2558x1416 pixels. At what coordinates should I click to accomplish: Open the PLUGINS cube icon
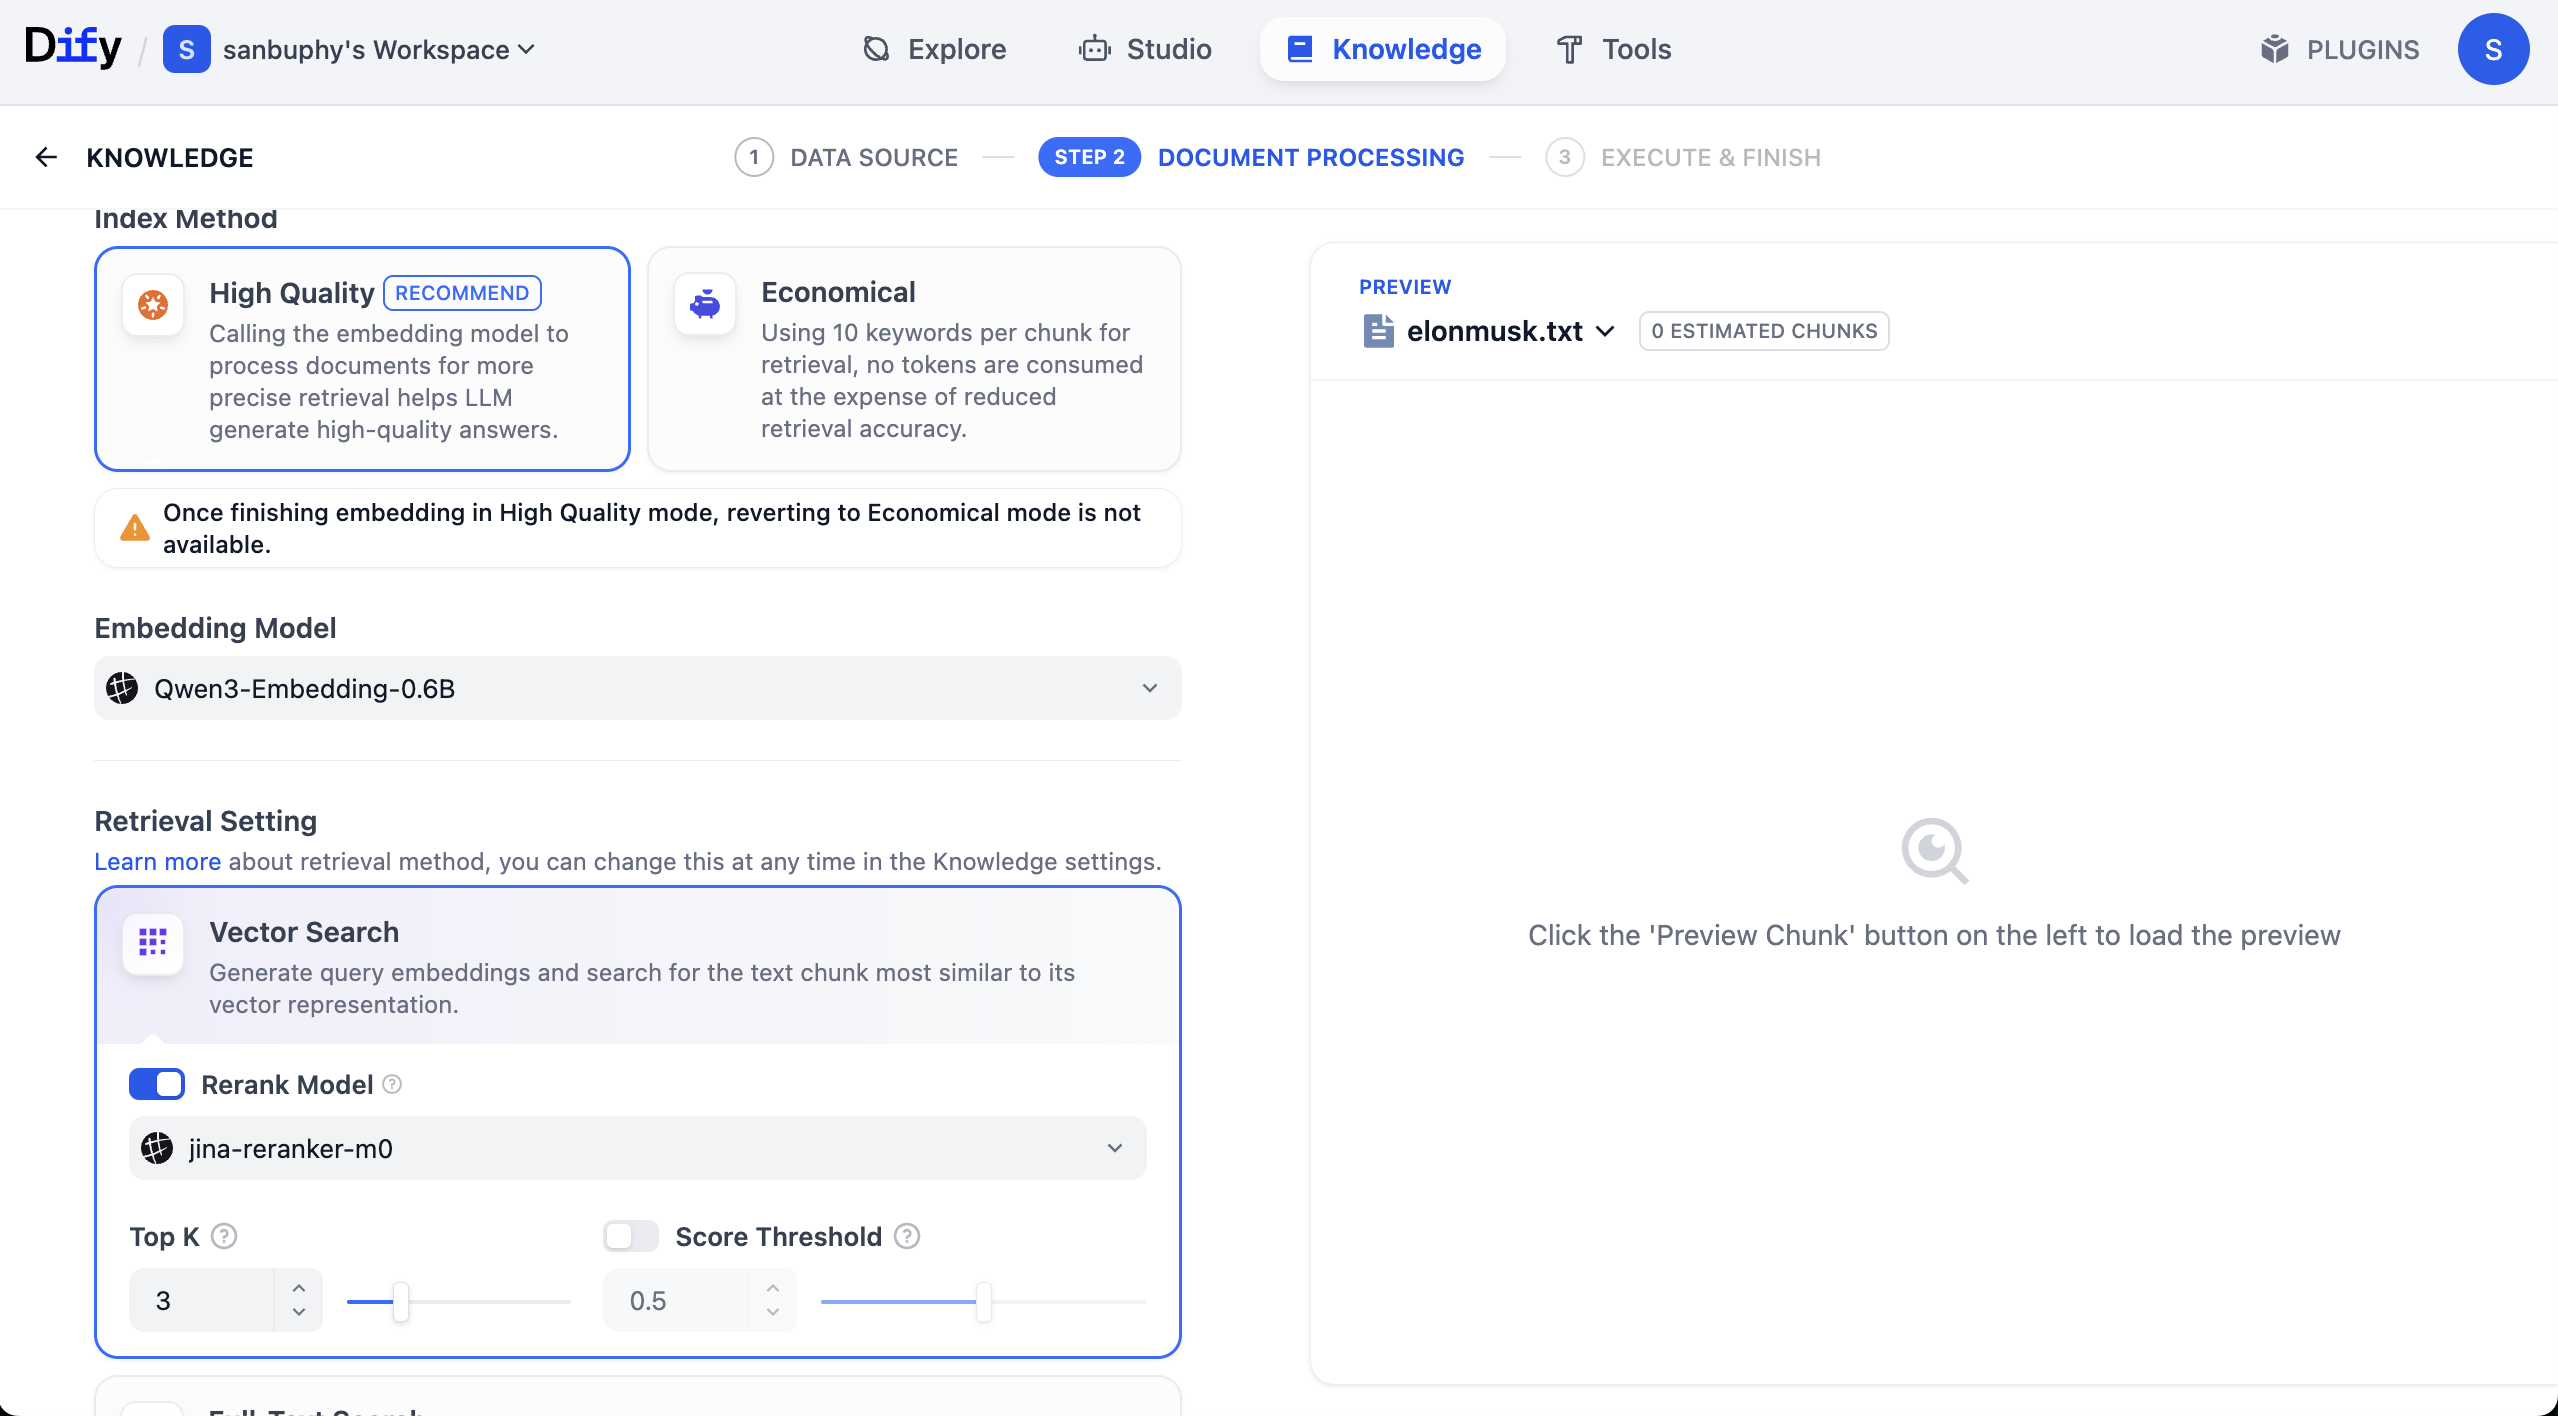tap(2274, 49)
